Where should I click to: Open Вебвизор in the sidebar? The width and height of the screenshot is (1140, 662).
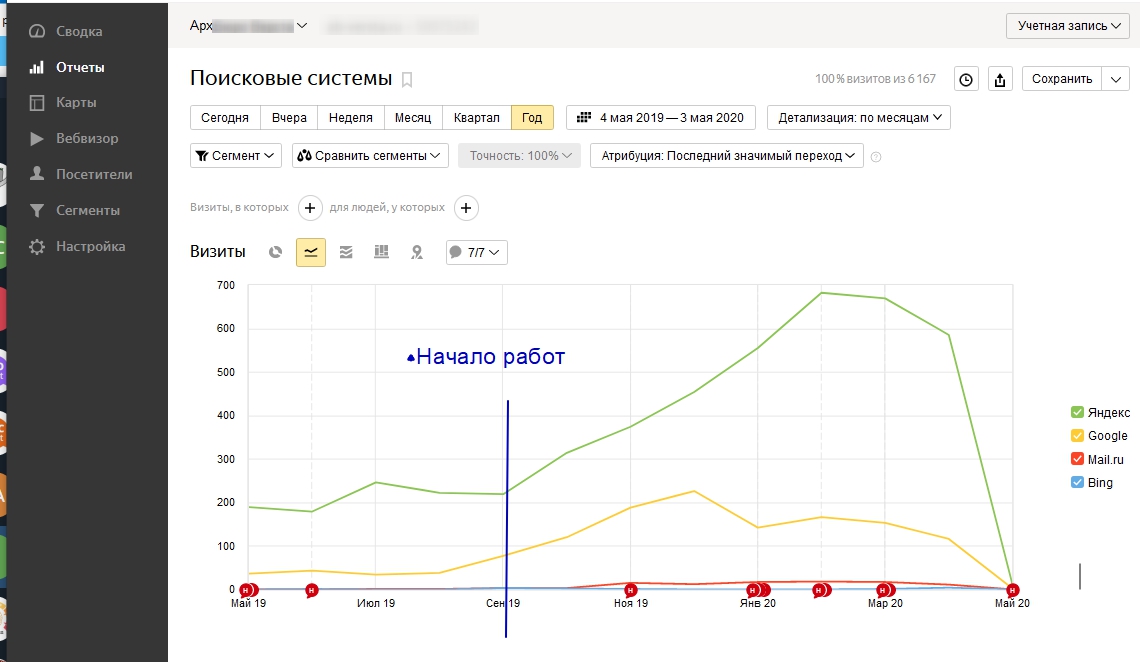pos(87,138)
